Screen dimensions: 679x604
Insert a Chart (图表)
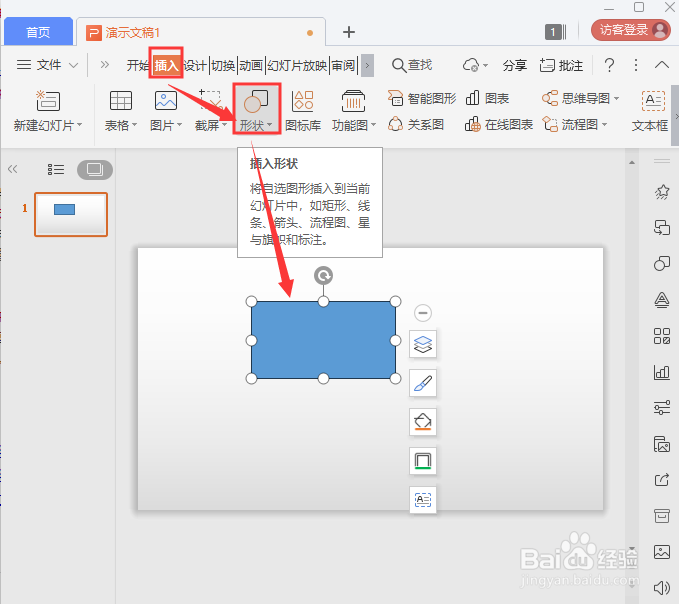tap(487, 98)
